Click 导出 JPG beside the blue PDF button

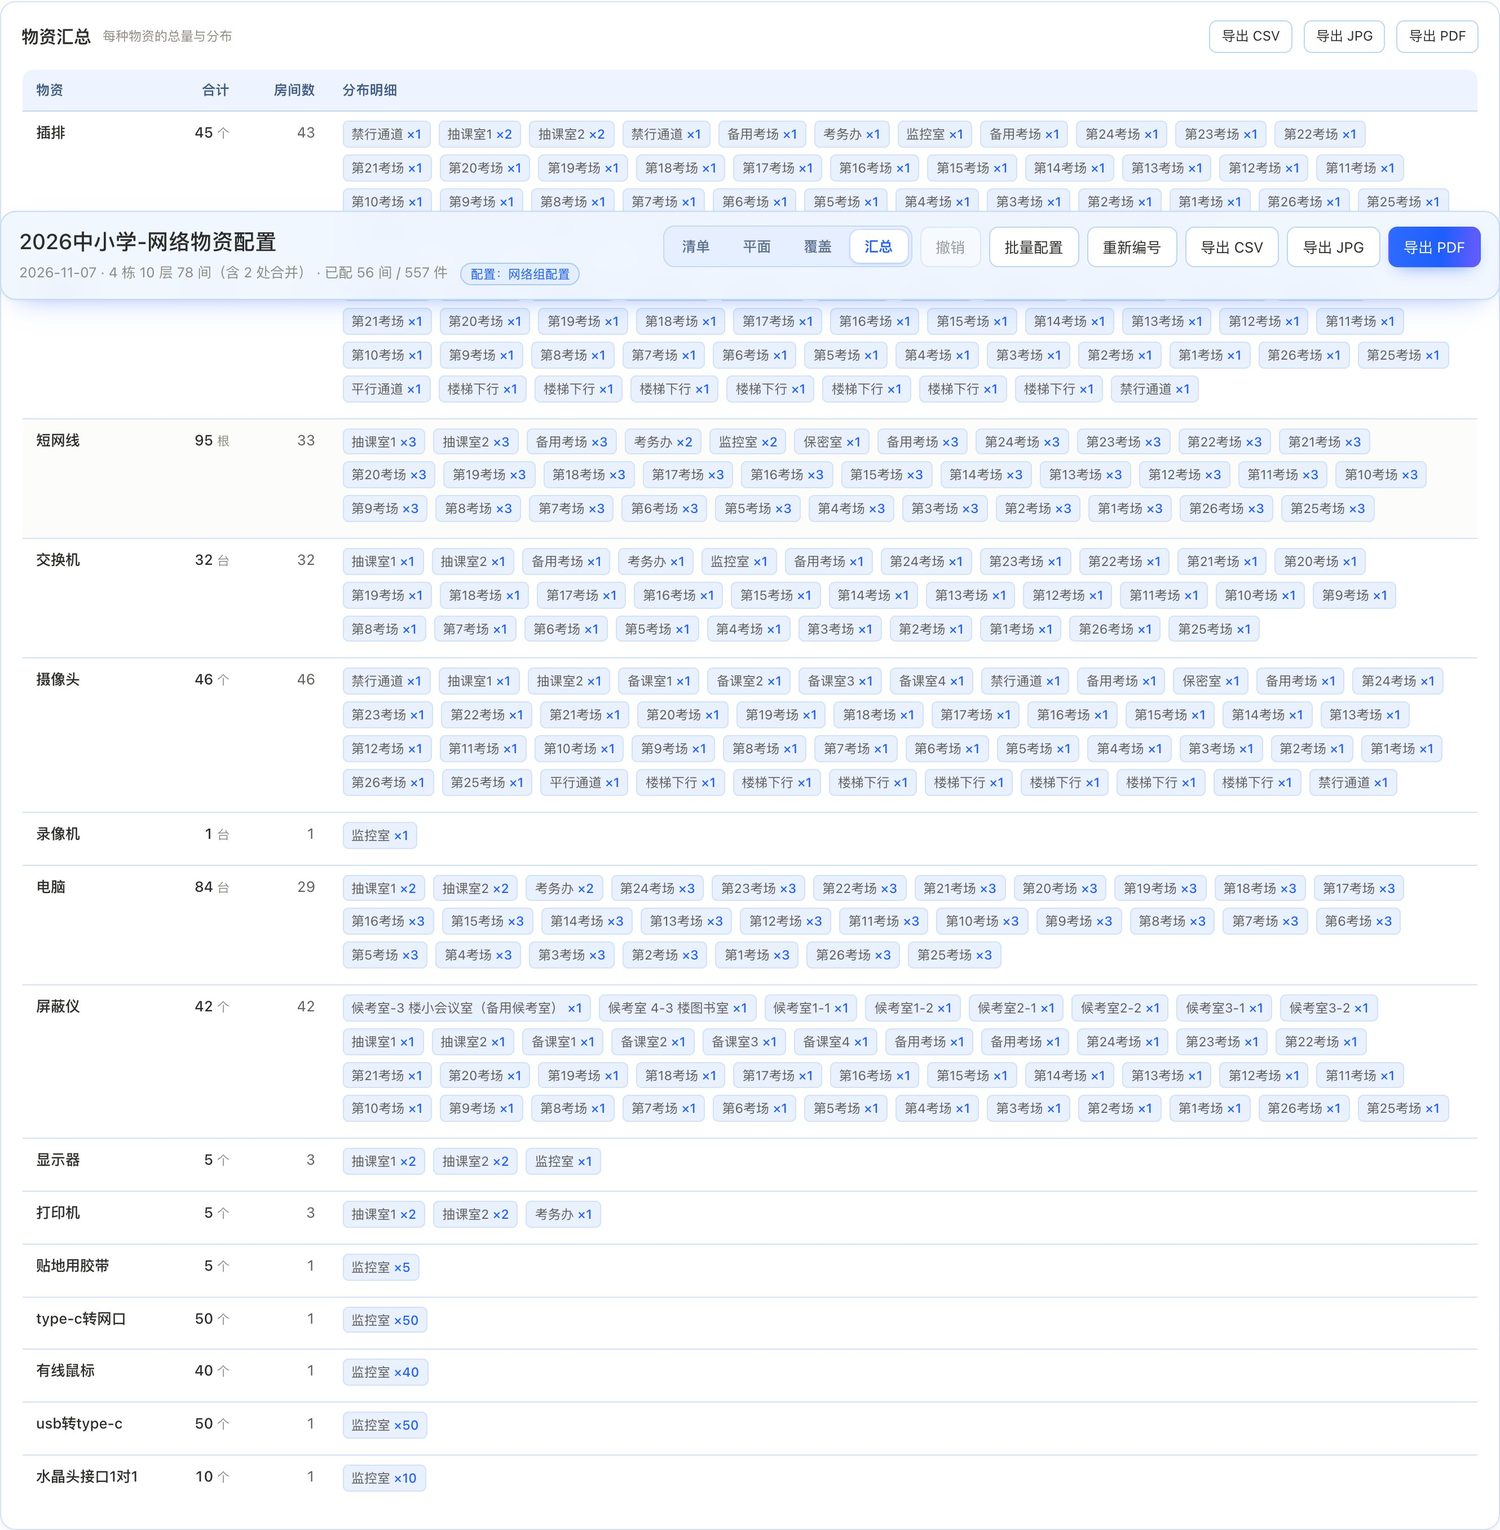pos(1333,248)
